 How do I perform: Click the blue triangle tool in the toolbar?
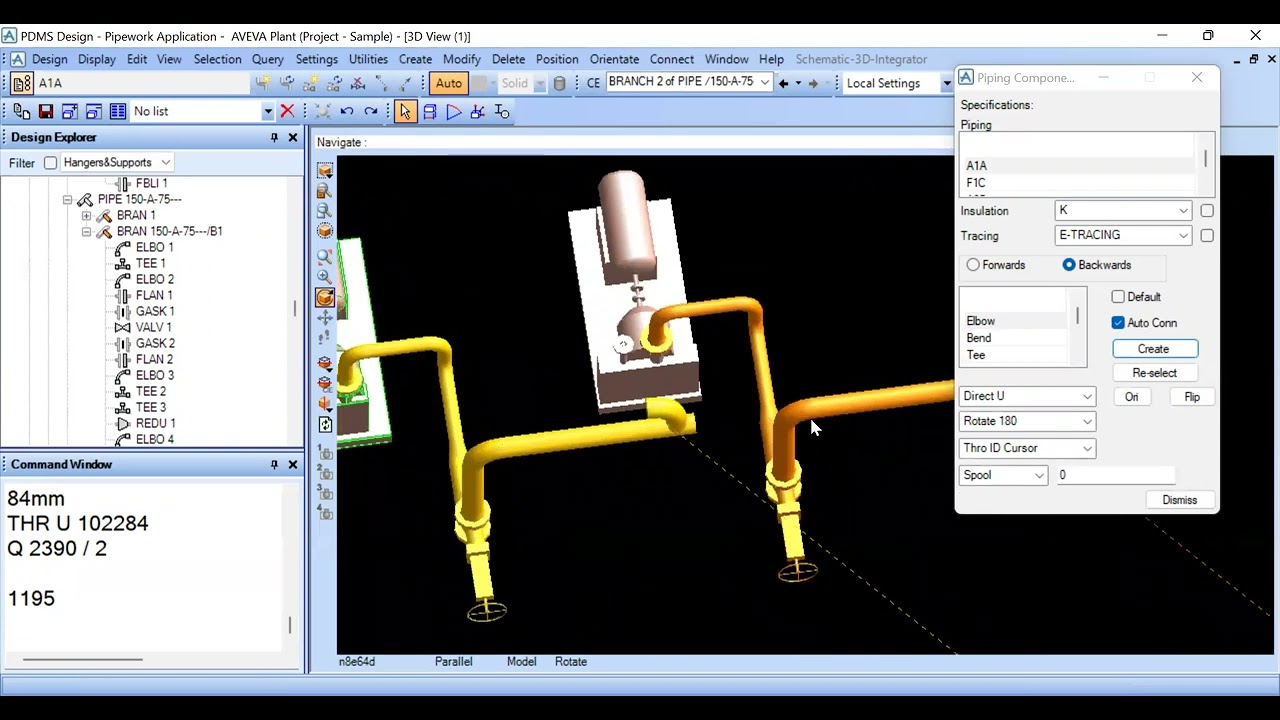453,111
